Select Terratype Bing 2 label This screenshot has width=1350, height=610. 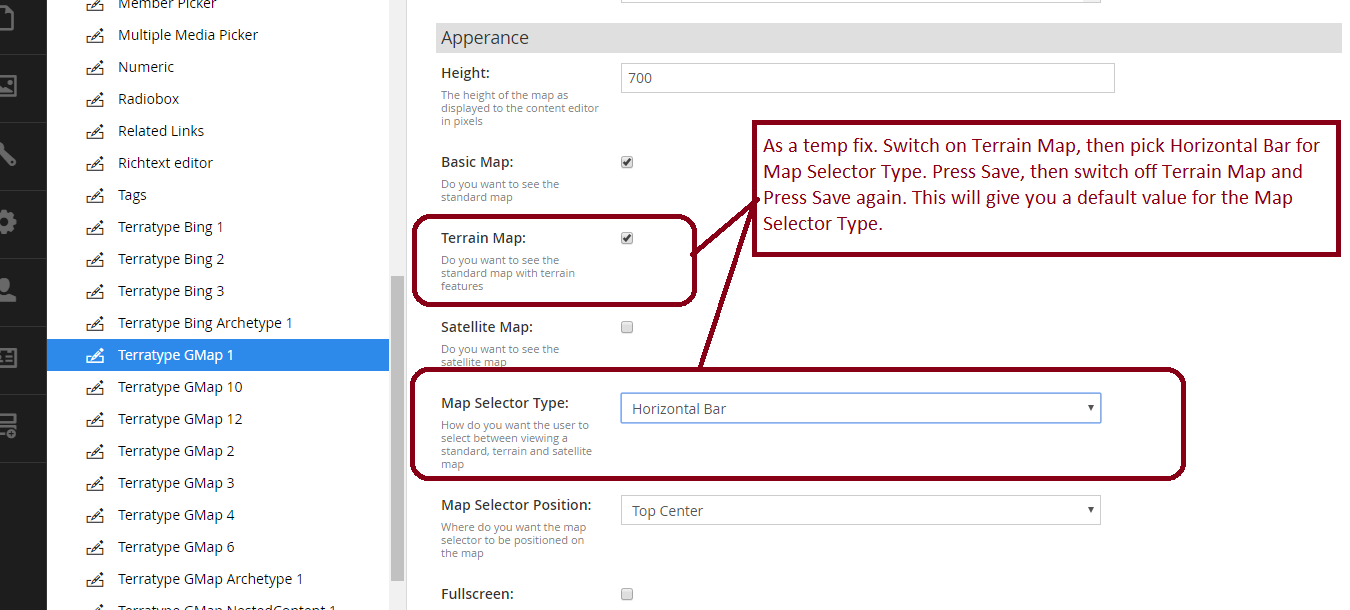(x=171, y=259)
